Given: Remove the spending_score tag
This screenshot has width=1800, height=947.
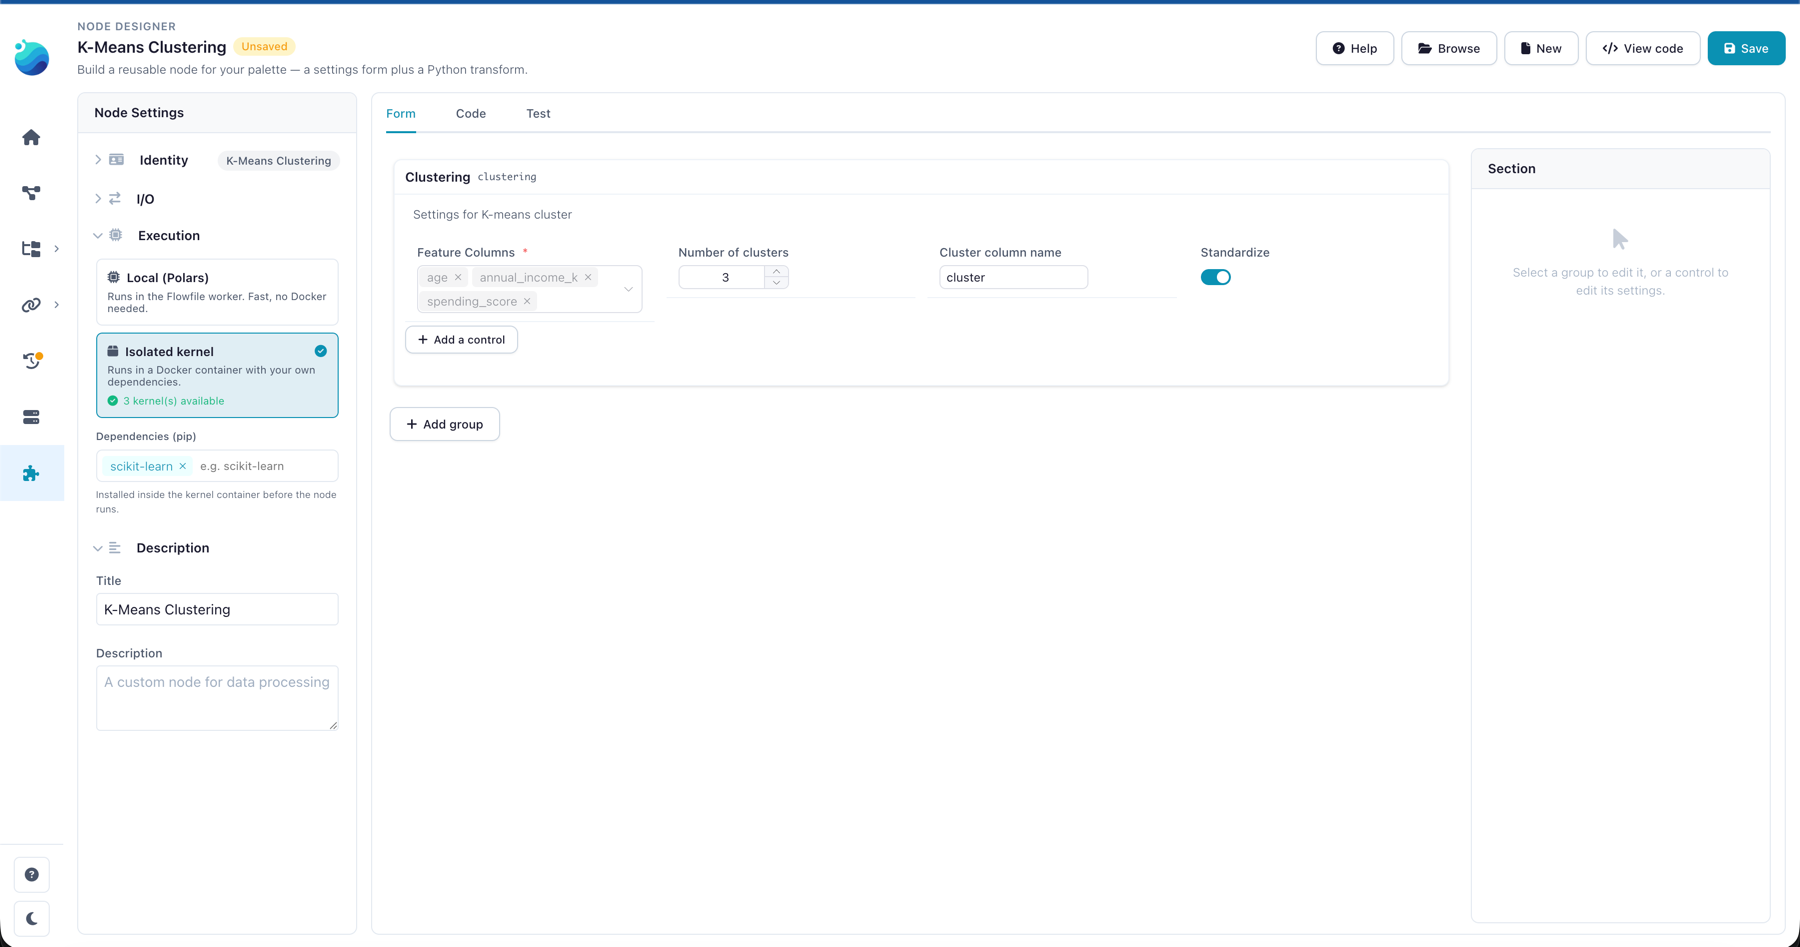Looking at the screenshot, I should 527,301.
